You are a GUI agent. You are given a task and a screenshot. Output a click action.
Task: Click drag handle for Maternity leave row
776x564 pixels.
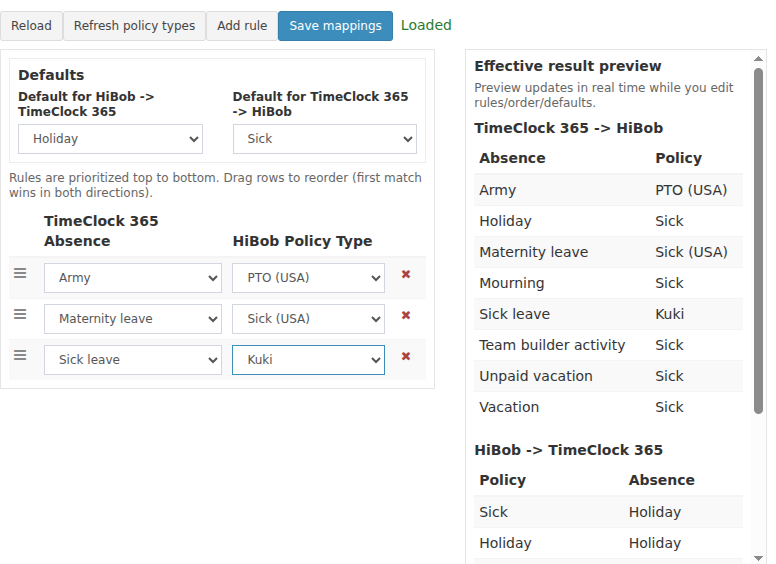click(19, 314)
